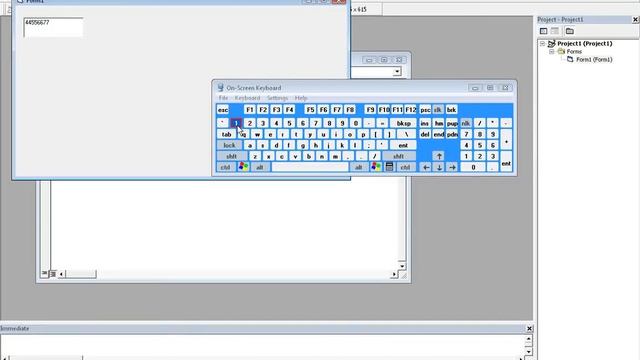Toggle the nlk num lock key
This screenshot has width=640, height=360.
466,123
